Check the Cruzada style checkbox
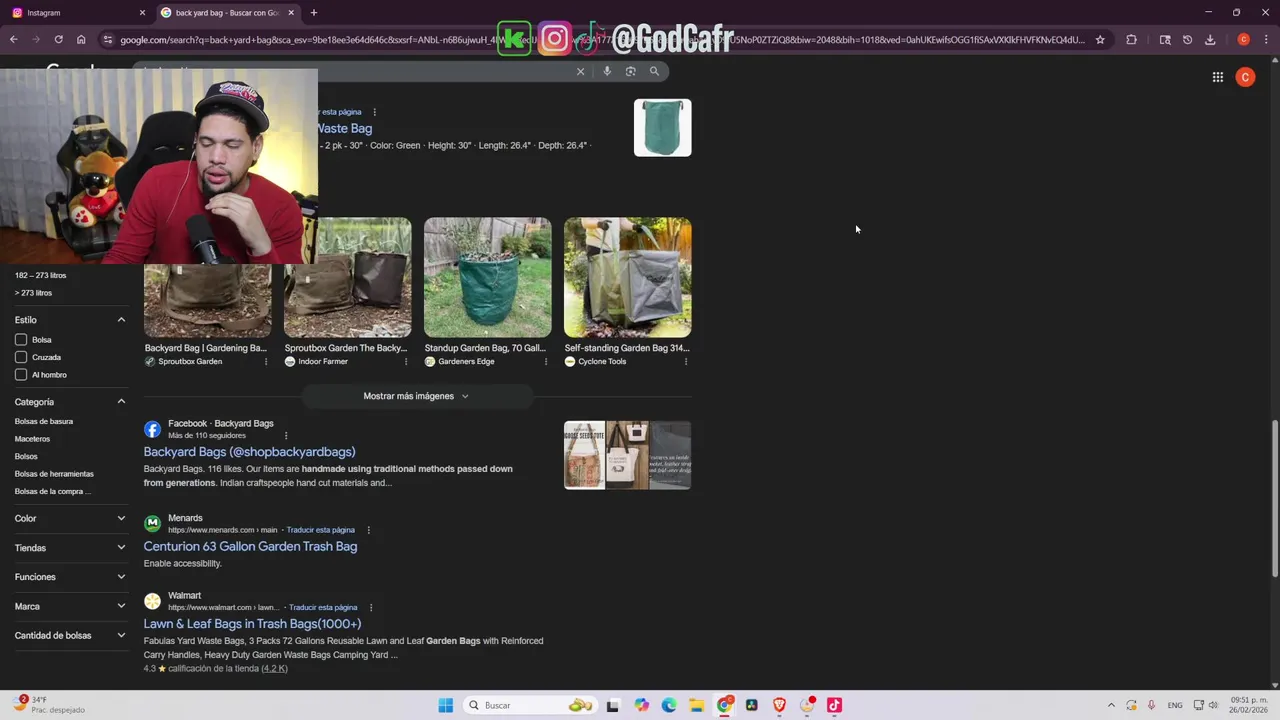This screenshot has height=720, width=1280. [21, 357]
